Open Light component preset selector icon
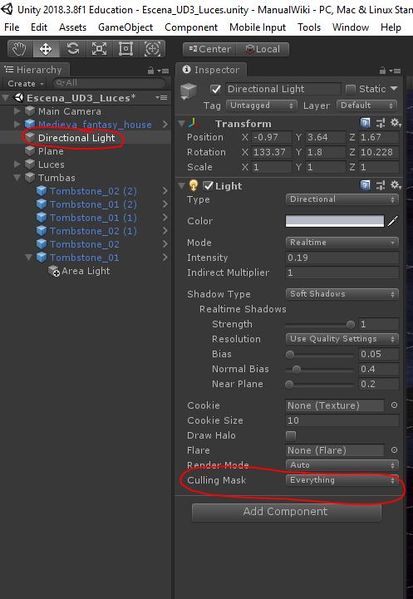The image size is (413, 599). pos(380,186)
